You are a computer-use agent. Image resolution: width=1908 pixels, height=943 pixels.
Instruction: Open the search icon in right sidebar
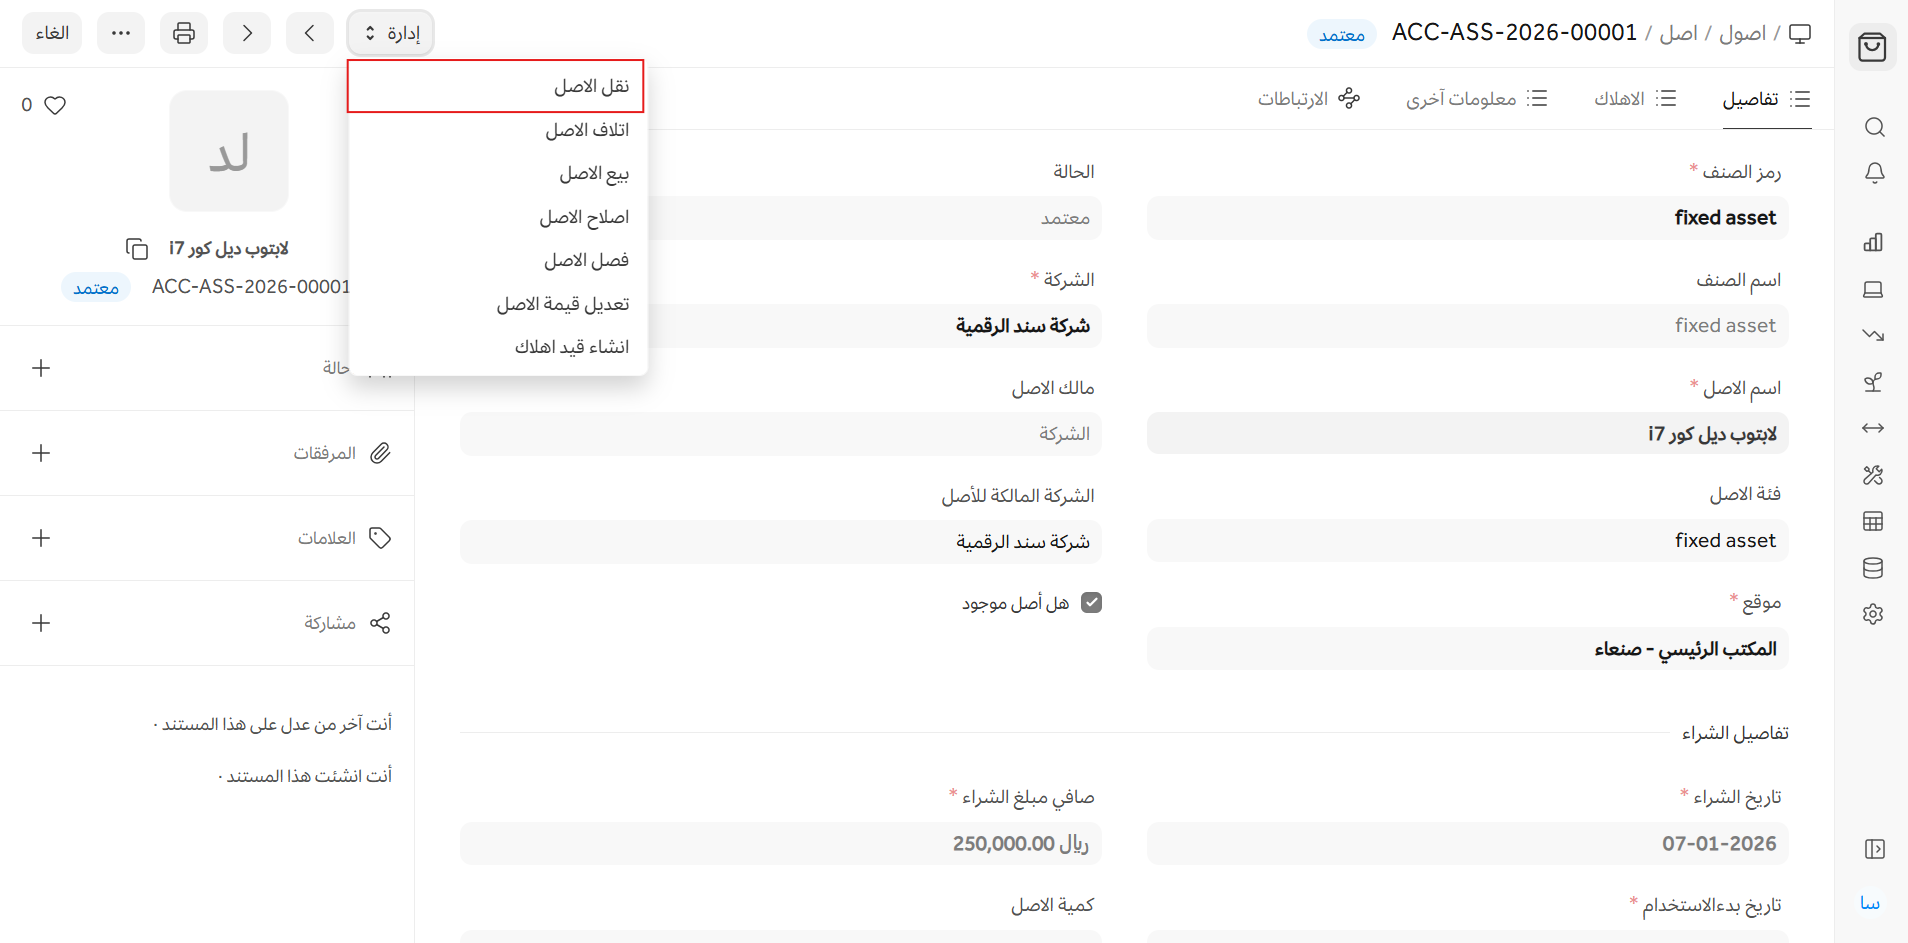tap(1874, 127)
